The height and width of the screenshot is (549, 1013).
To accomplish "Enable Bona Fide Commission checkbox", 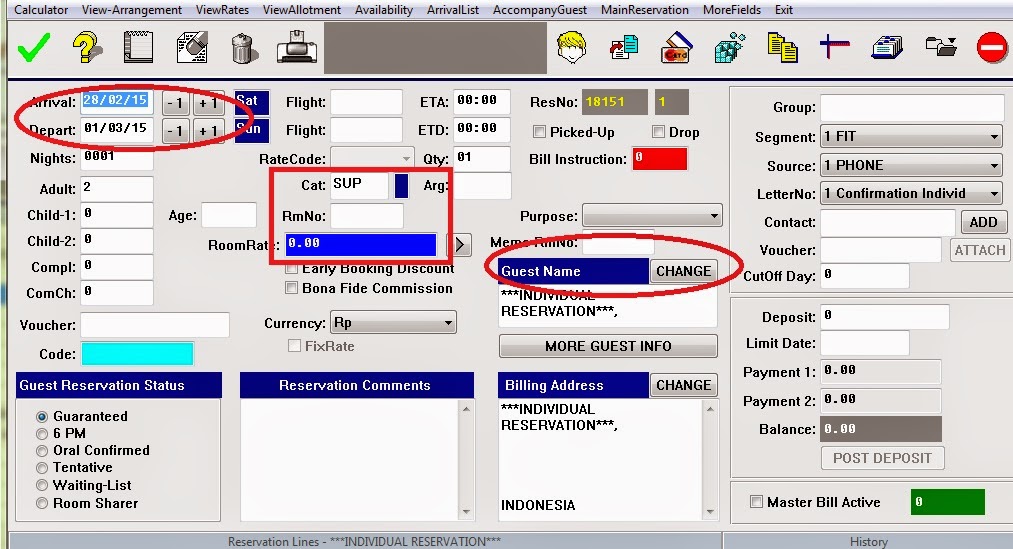I will [x=291, y=288].
